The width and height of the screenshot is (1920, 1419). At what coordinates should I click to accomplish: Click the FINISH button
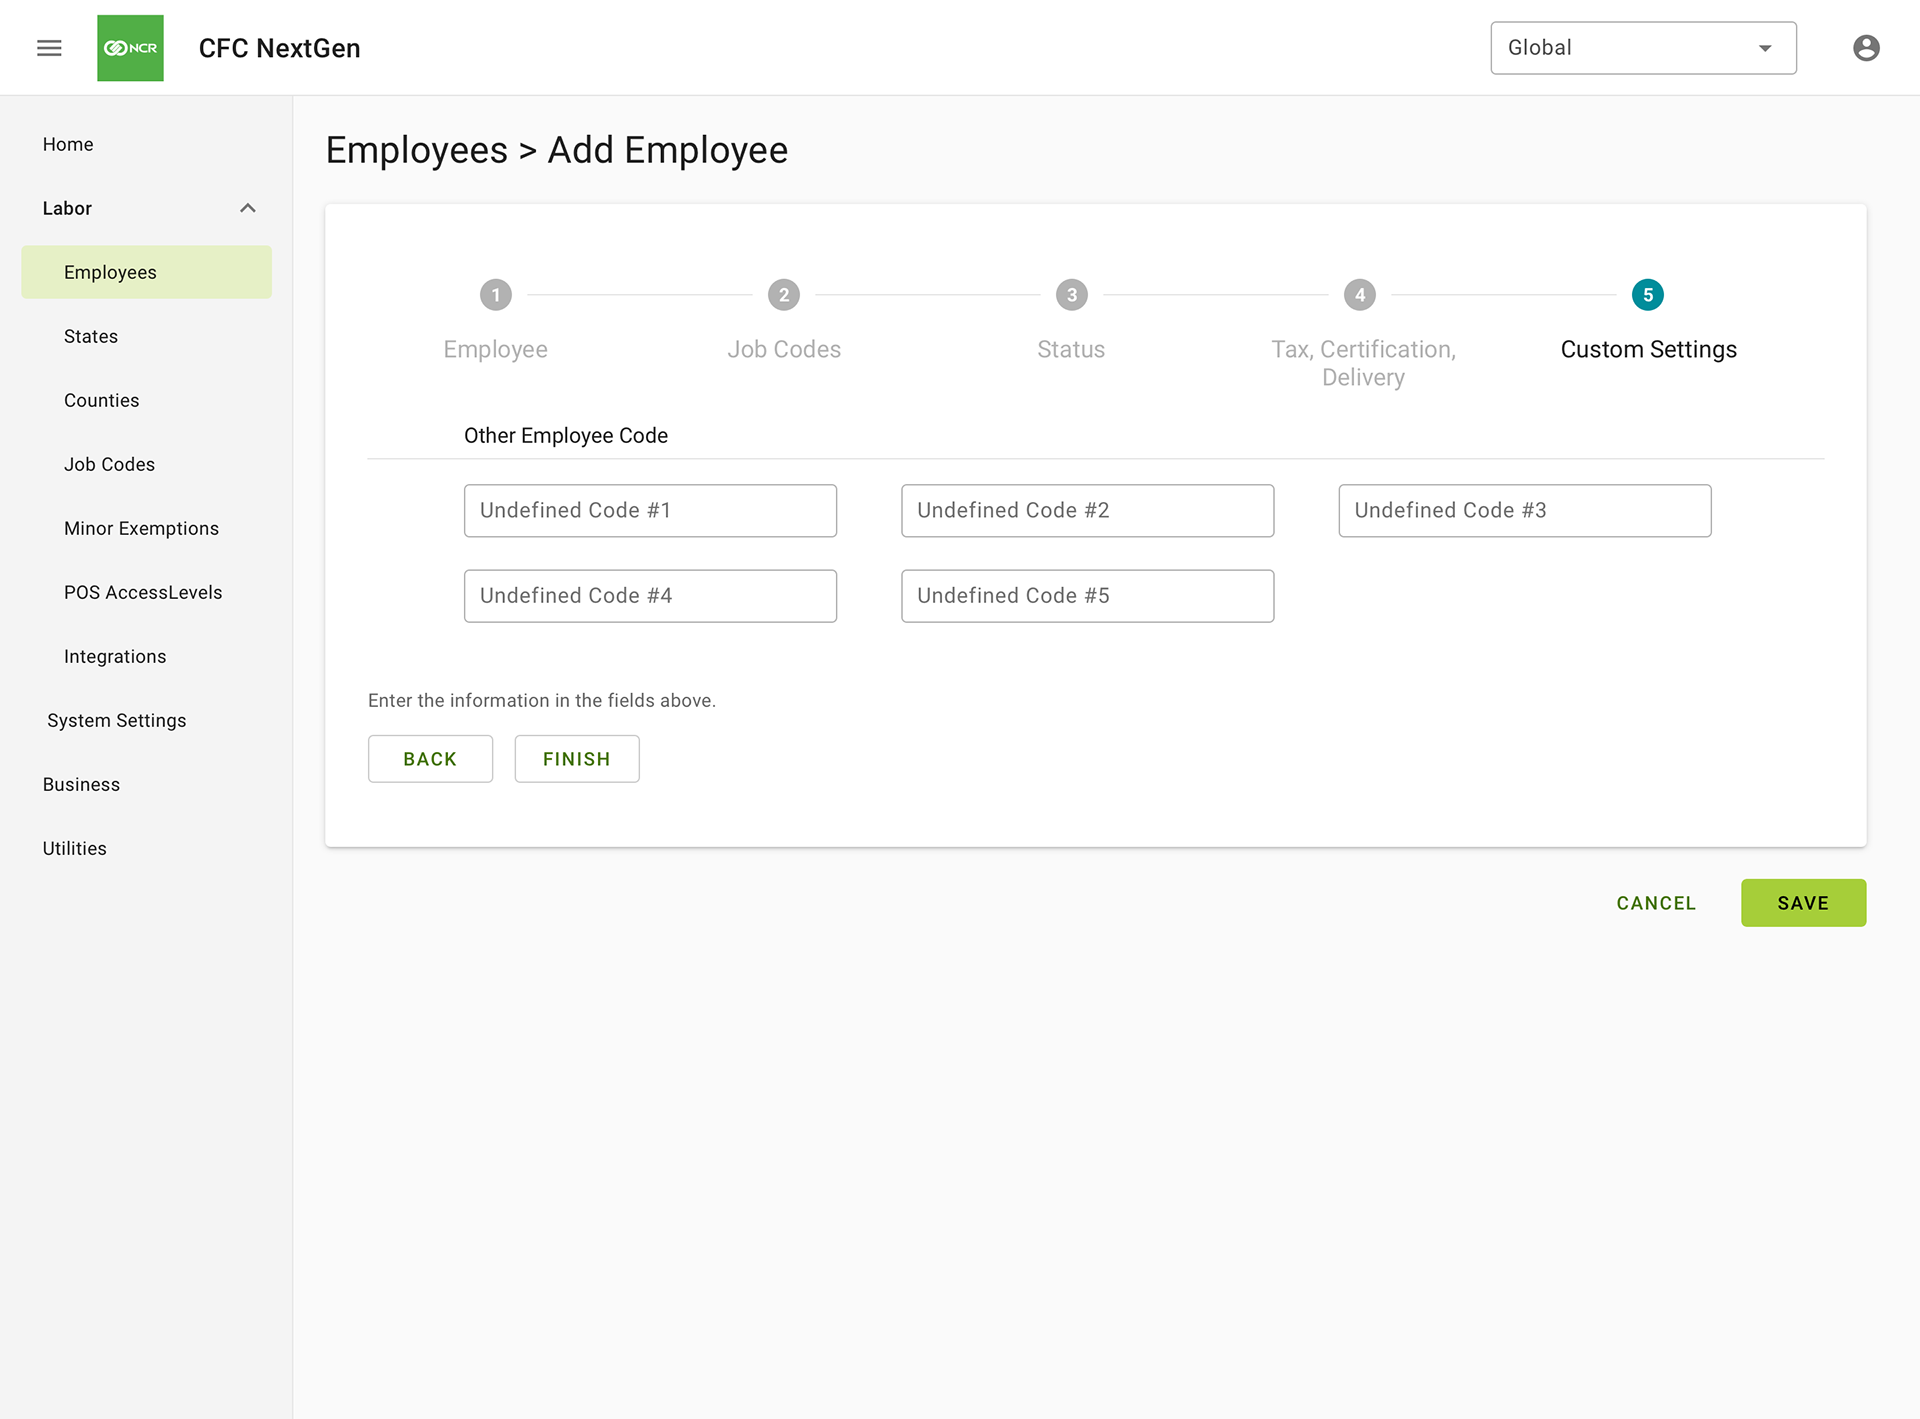pyautogui.click(x=577, y=759)
